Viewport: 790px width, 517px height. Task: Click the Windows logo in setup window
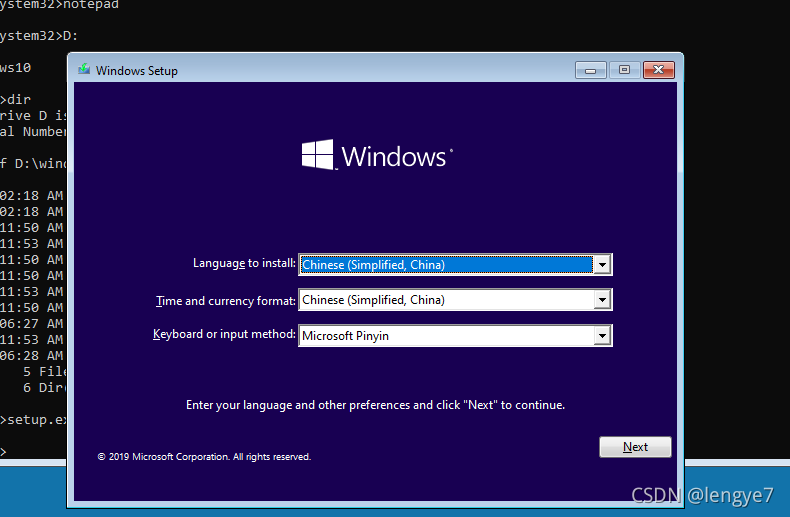click(x=377, y=155)
